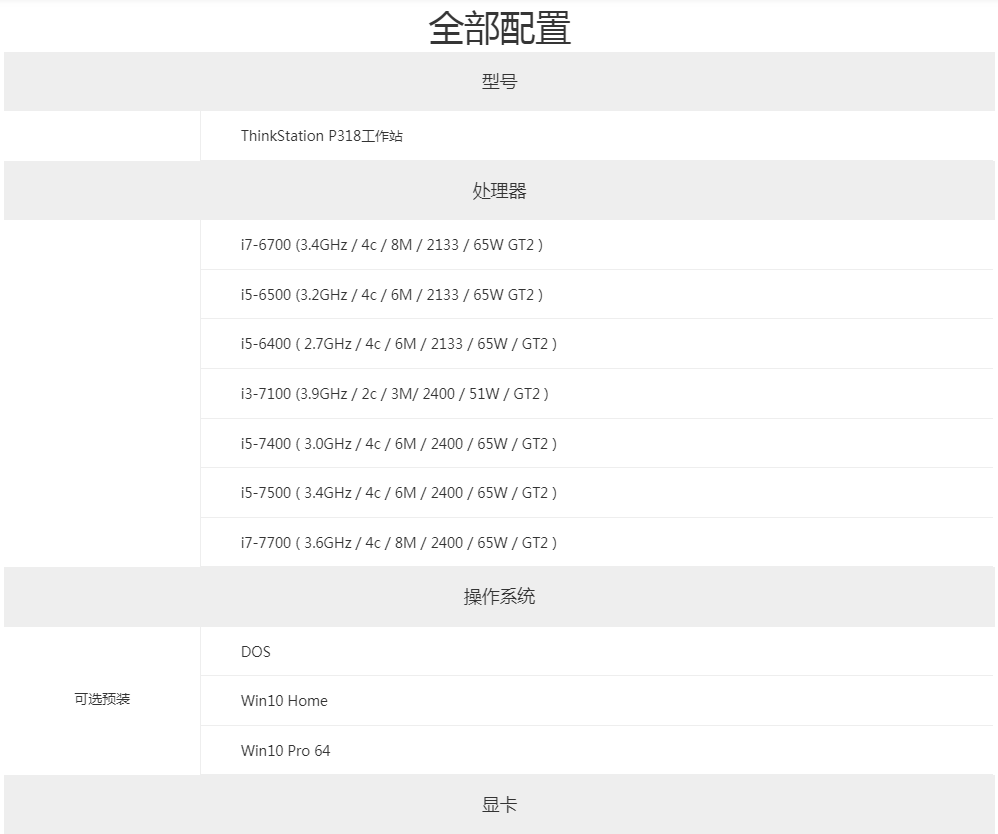Select the 处理器 section header
Image resolution: width=998 pixels, height=834 pixels.
[x=500, y=190]
